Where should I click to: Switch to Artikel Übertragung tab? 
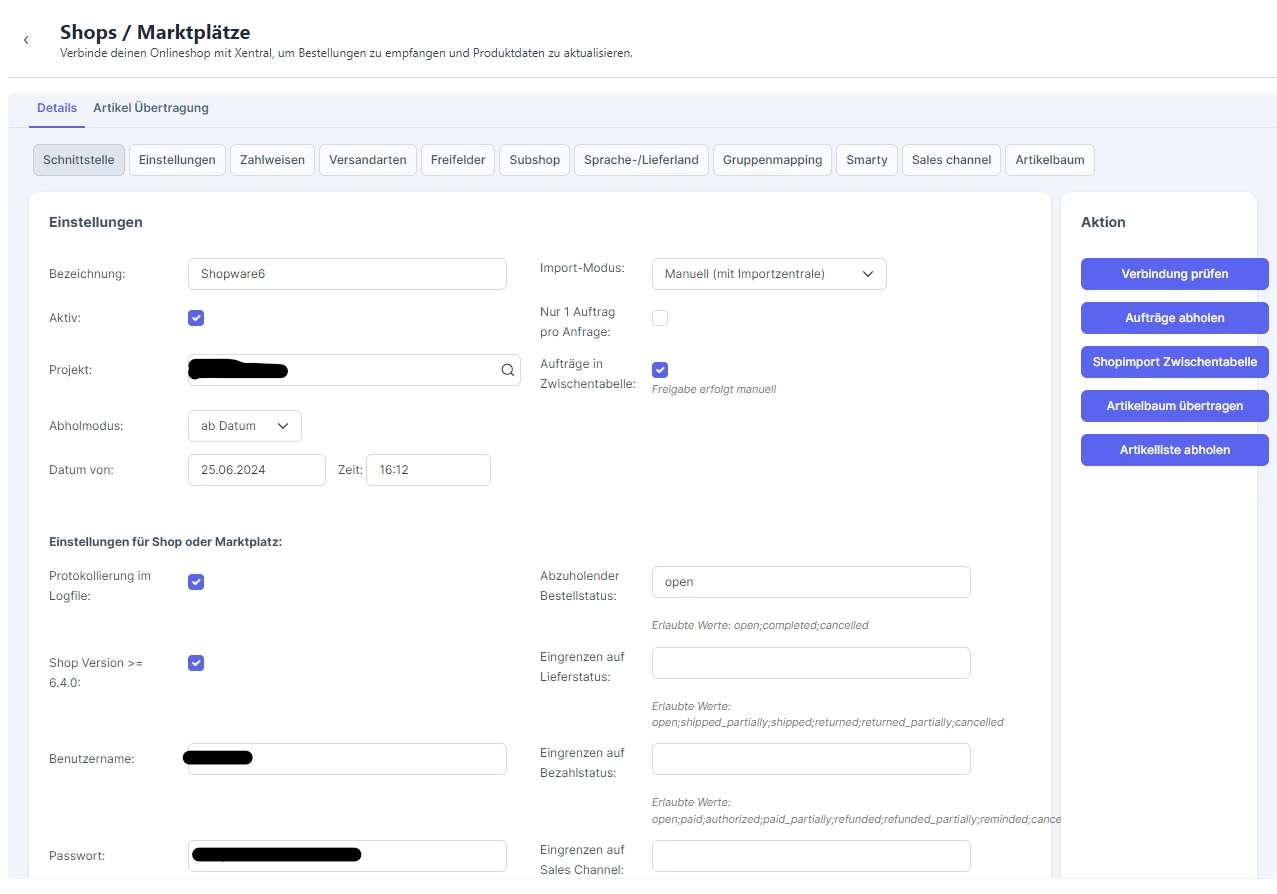[151, 108]
